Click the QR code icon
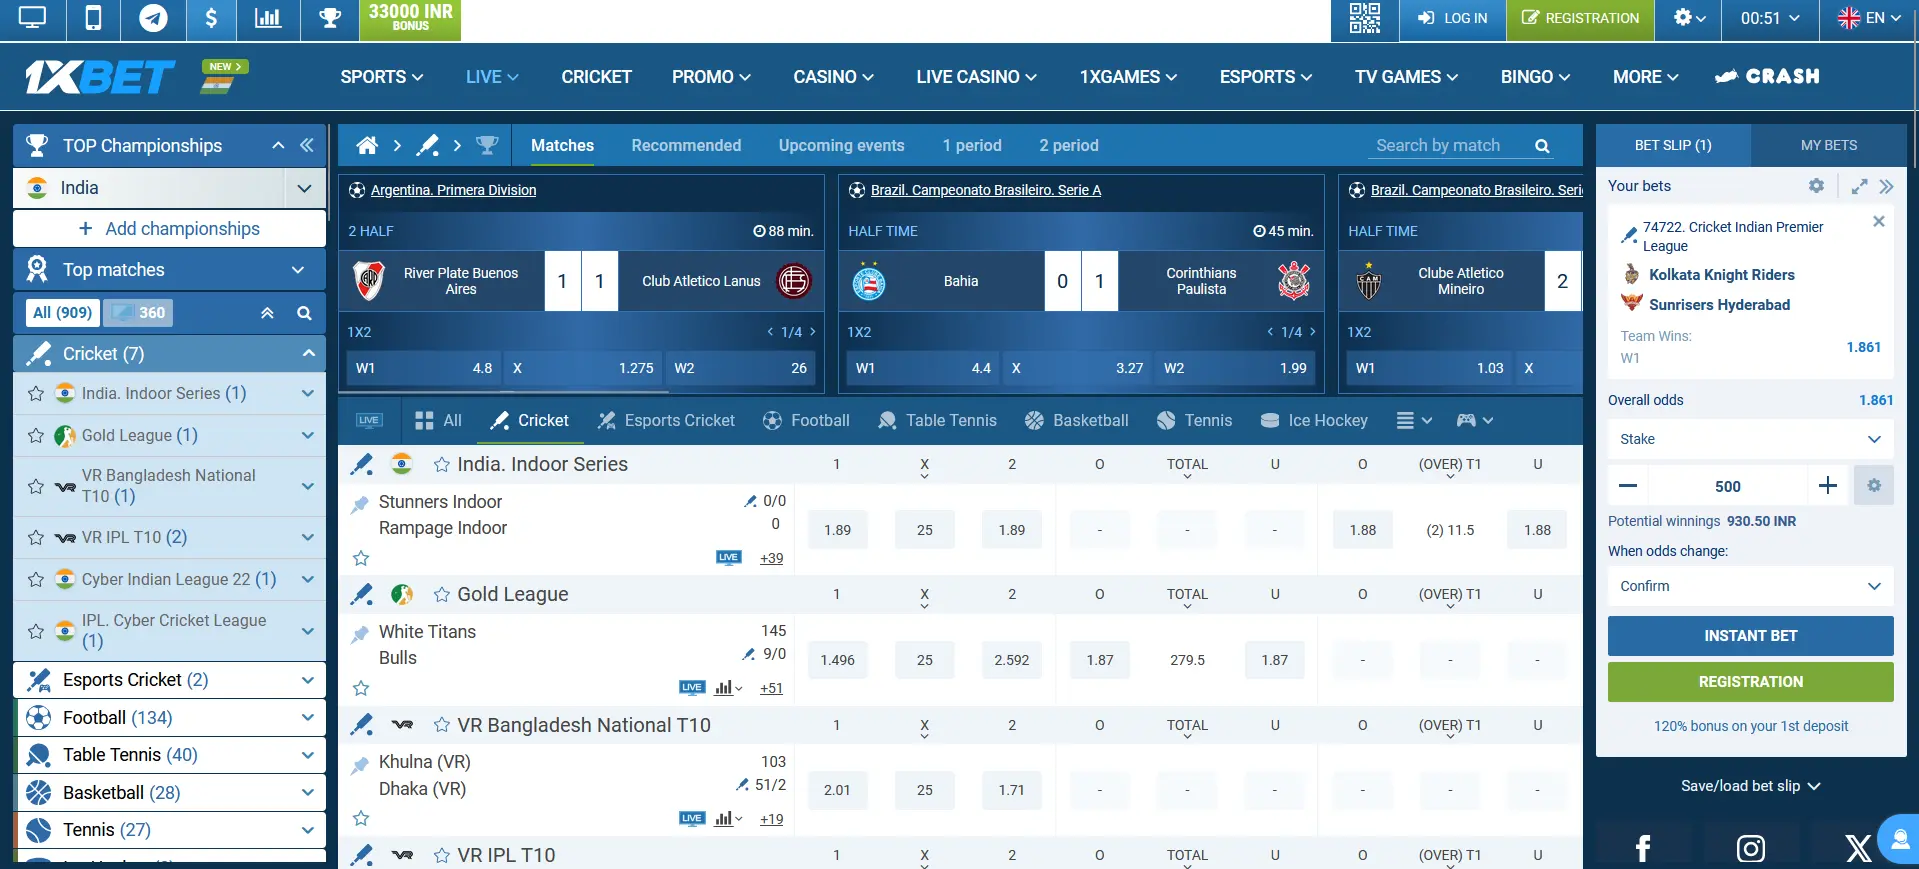Viewport: 1919px width, 869px height. point(1364,18)
